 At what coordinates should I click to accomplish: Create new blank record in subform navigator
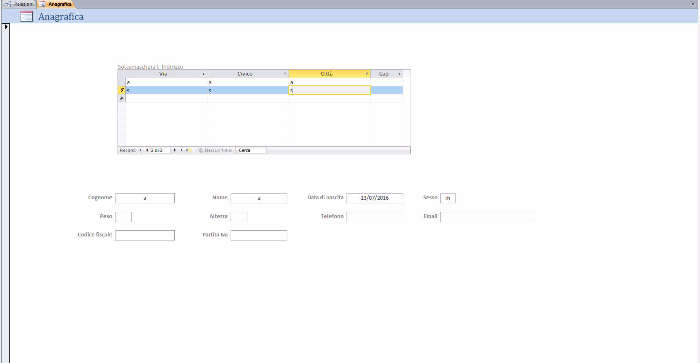(x=188, y=150)
